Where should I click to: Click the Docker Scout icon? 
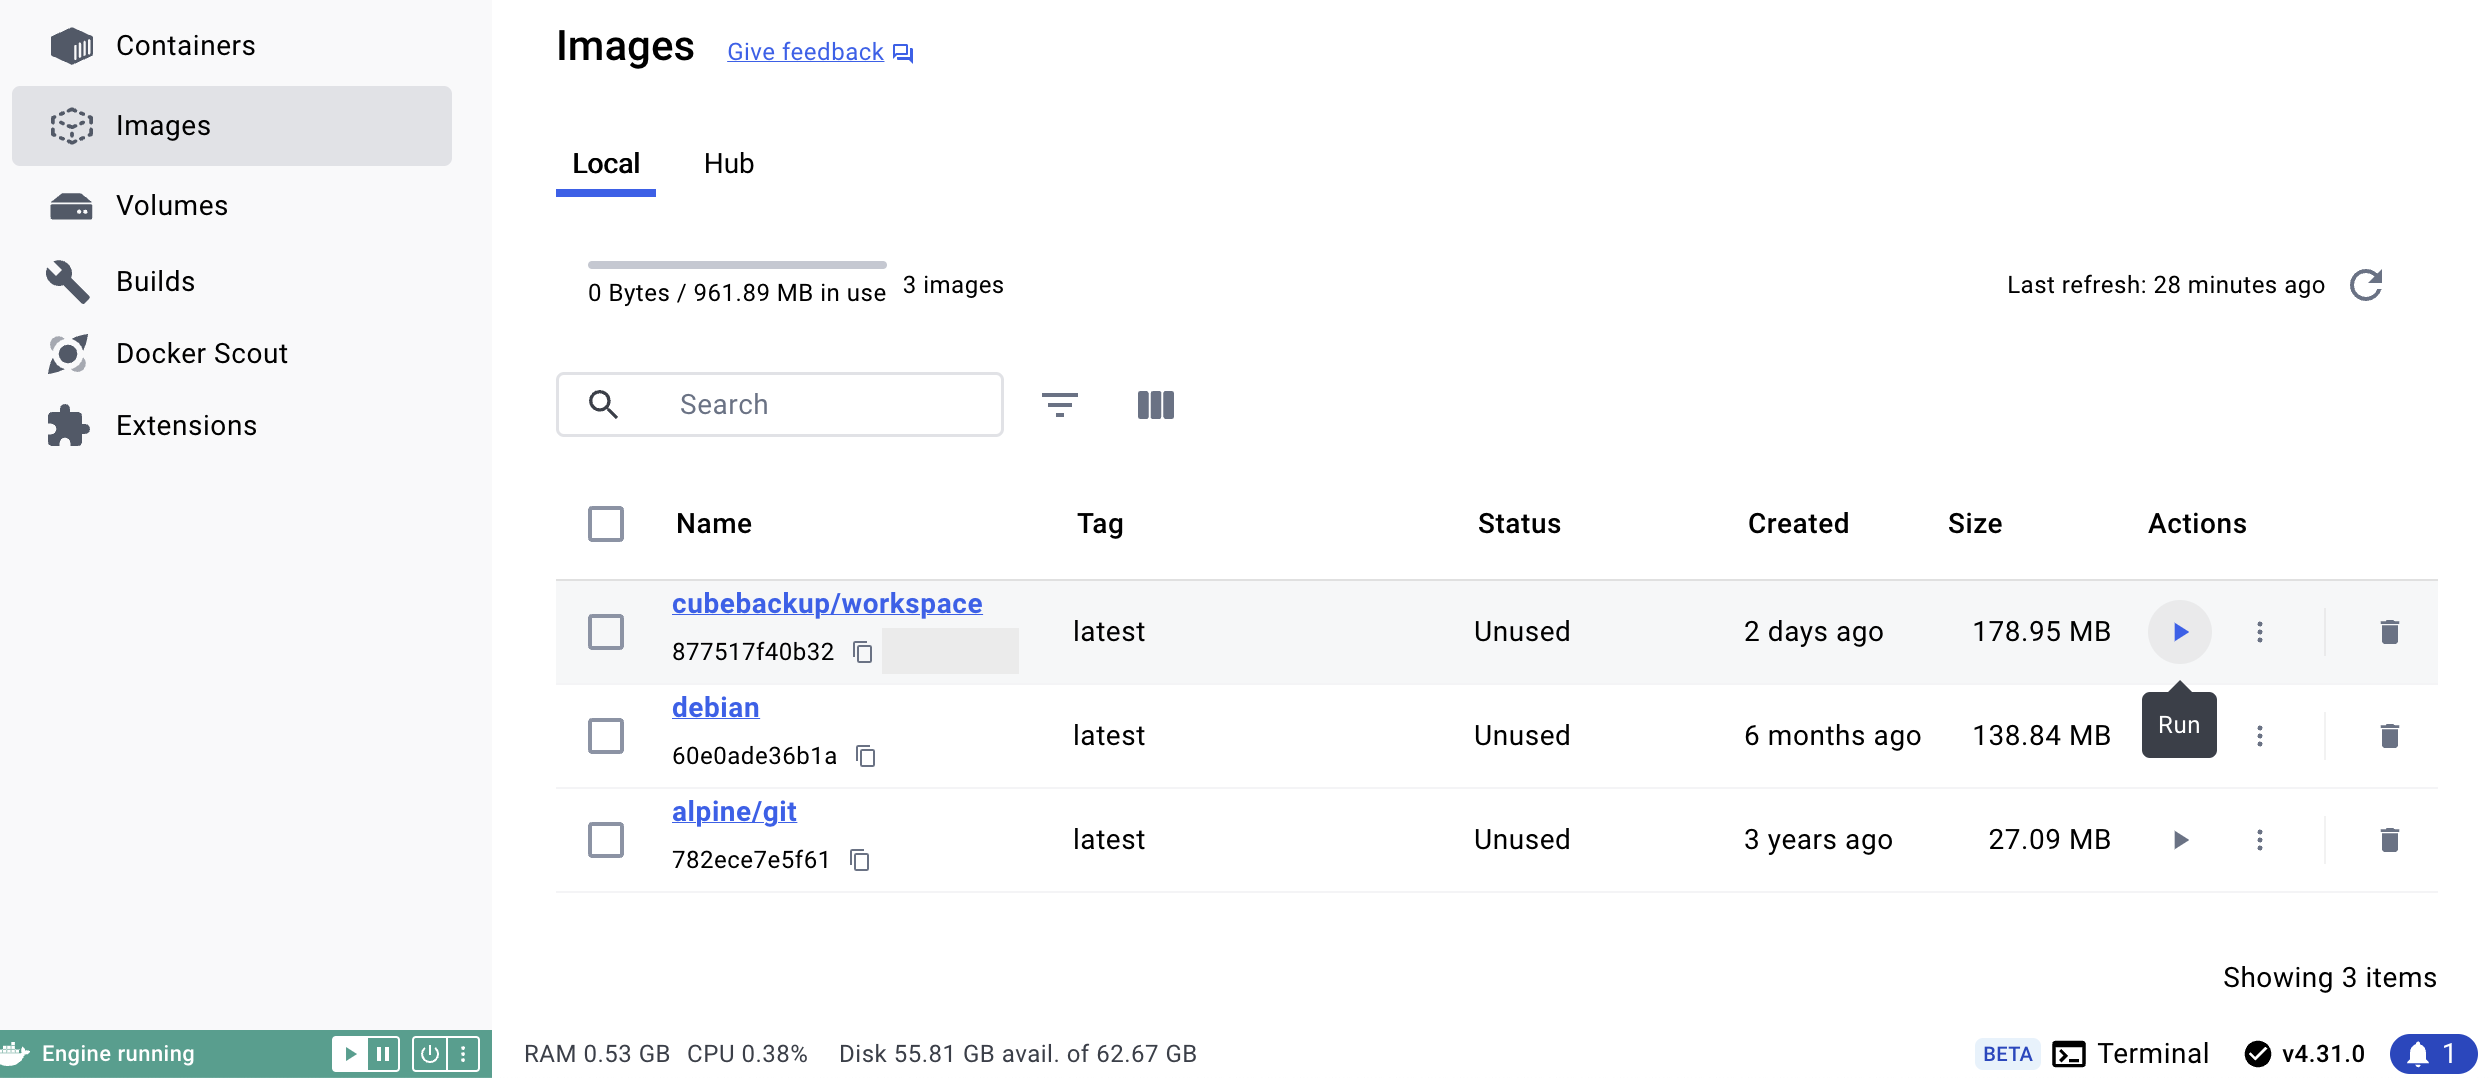point(68,354)
